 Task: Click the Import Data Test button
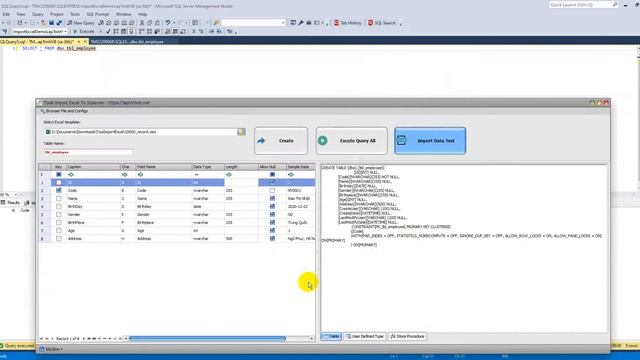[430, 140]
